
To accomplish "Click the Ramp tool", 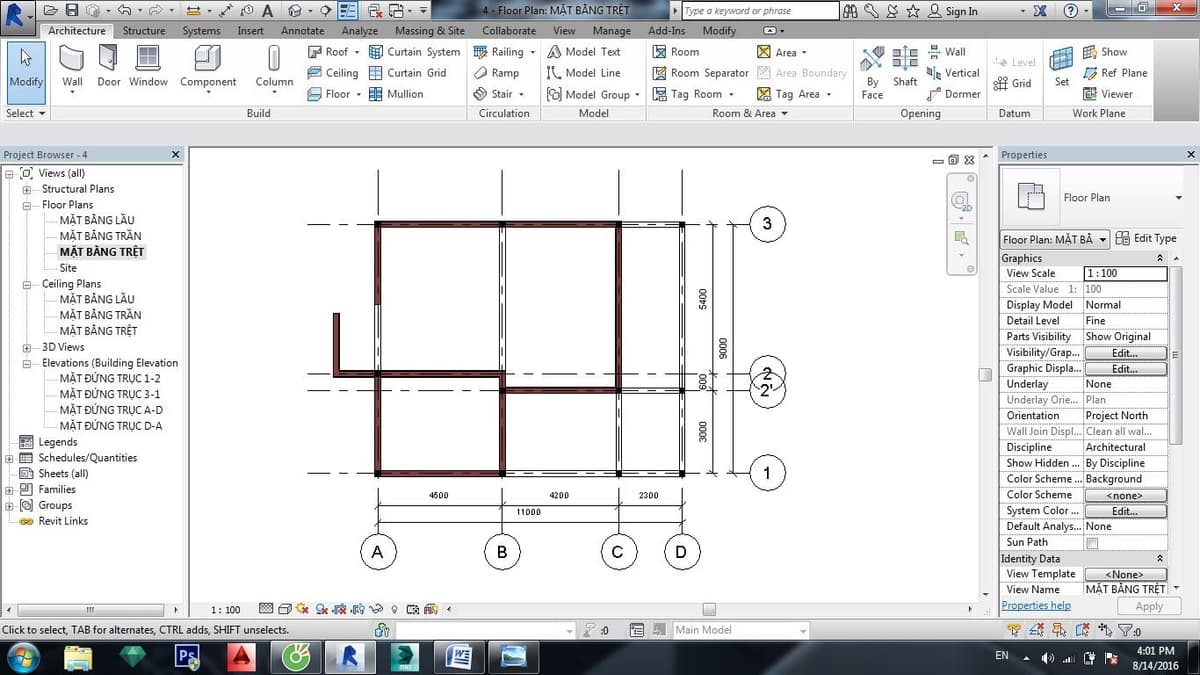I will [x=496, y=73].
